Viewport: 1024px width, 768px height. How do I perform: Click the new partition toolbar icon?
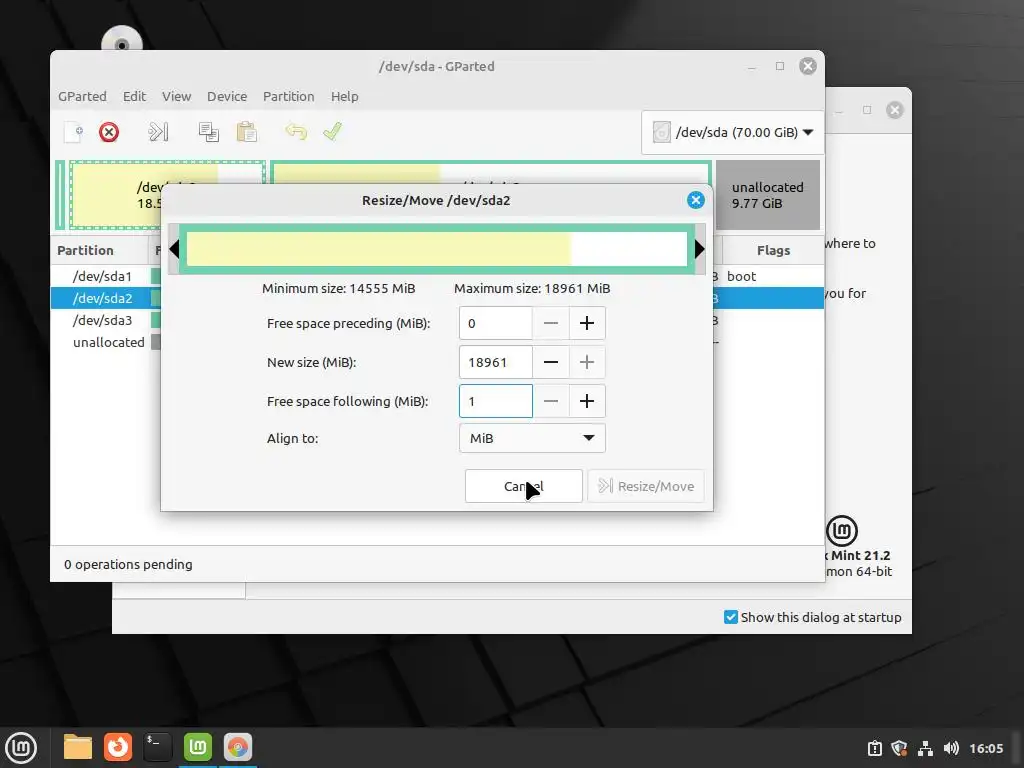pyautogui.click(x=74, y=132)
